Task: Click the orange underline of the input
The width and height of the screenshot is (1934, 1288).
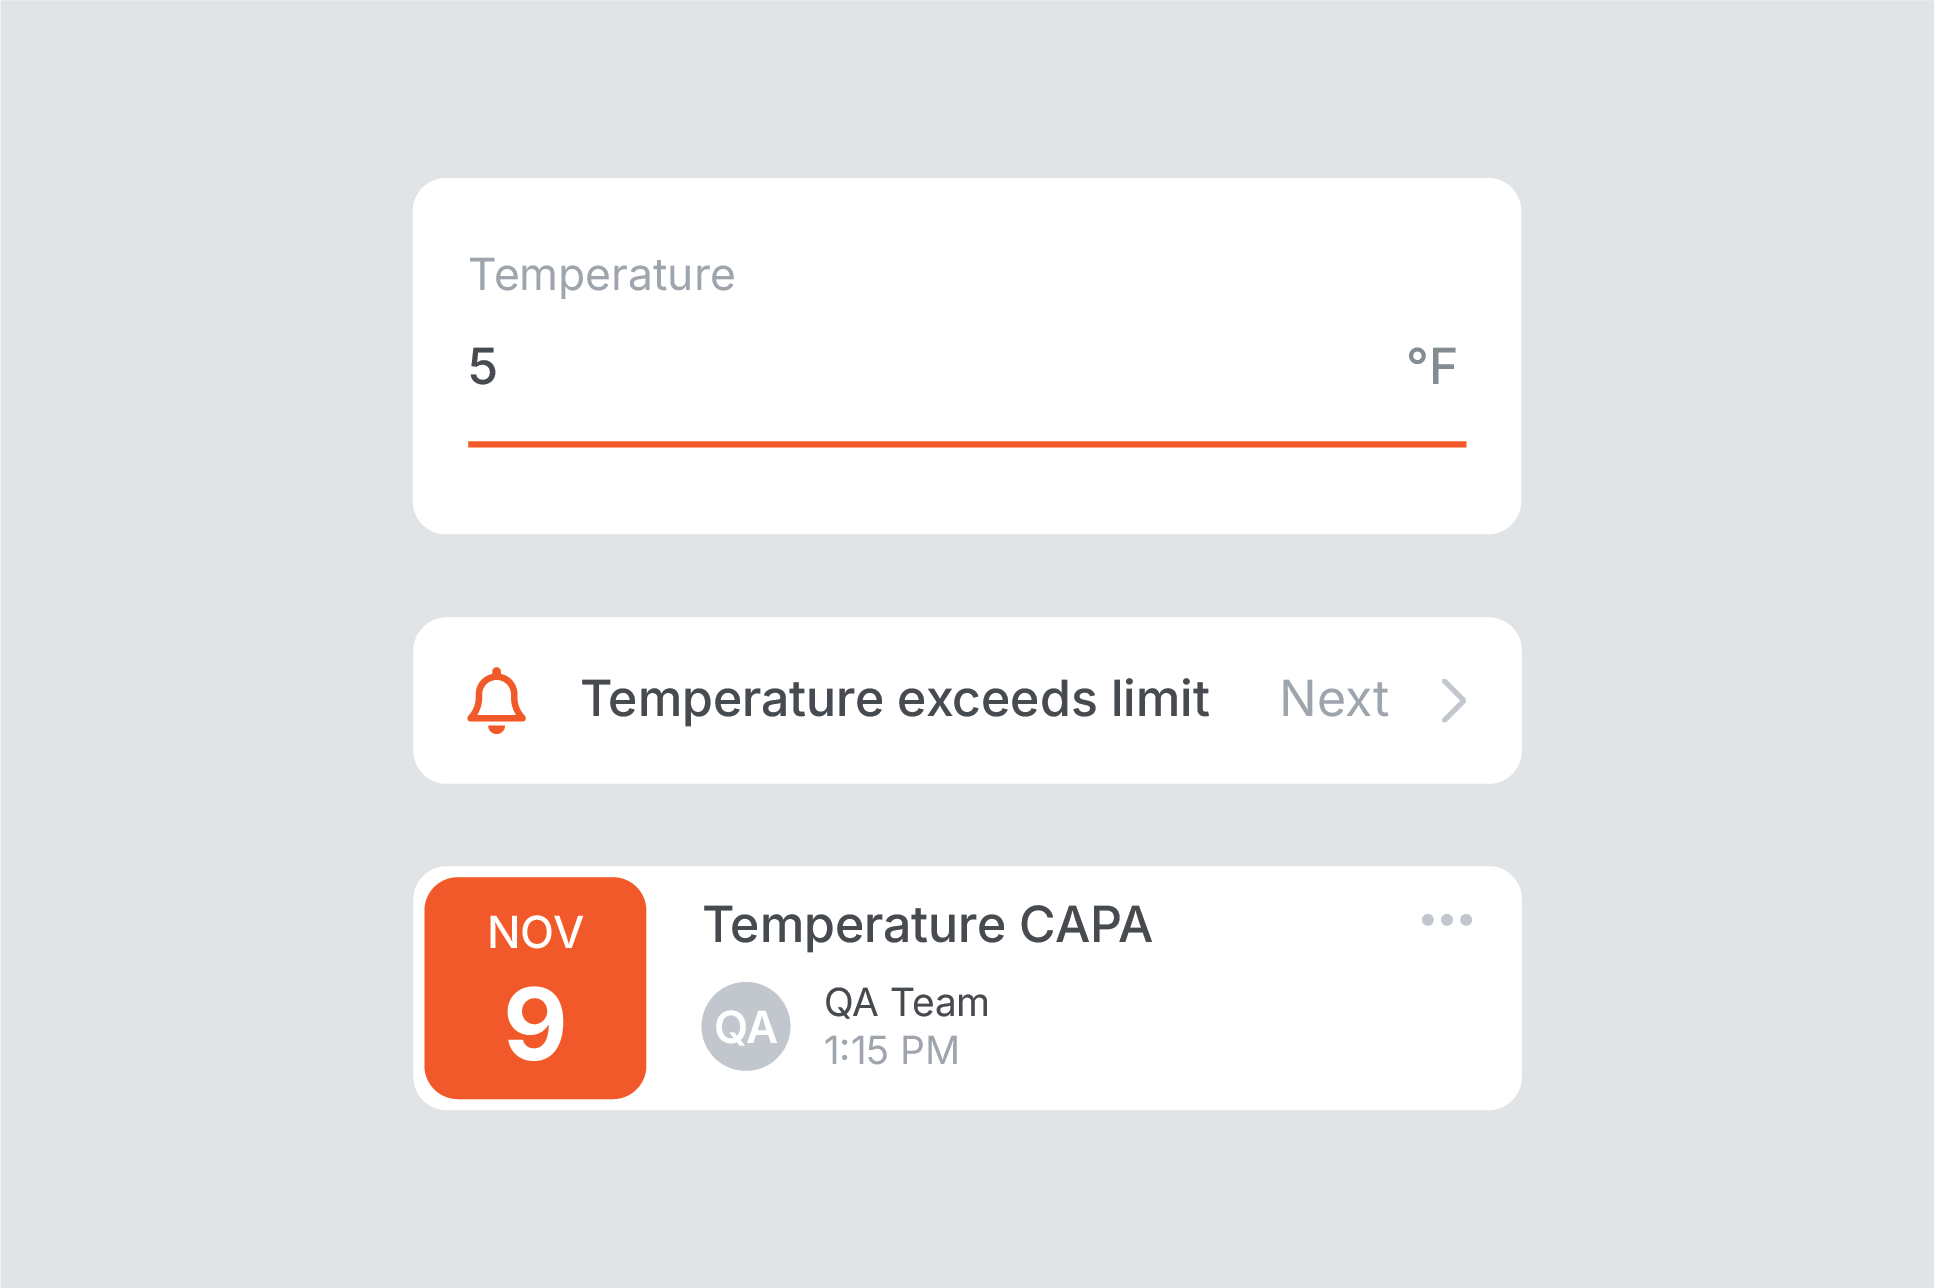Action: [x=967, y=444]
